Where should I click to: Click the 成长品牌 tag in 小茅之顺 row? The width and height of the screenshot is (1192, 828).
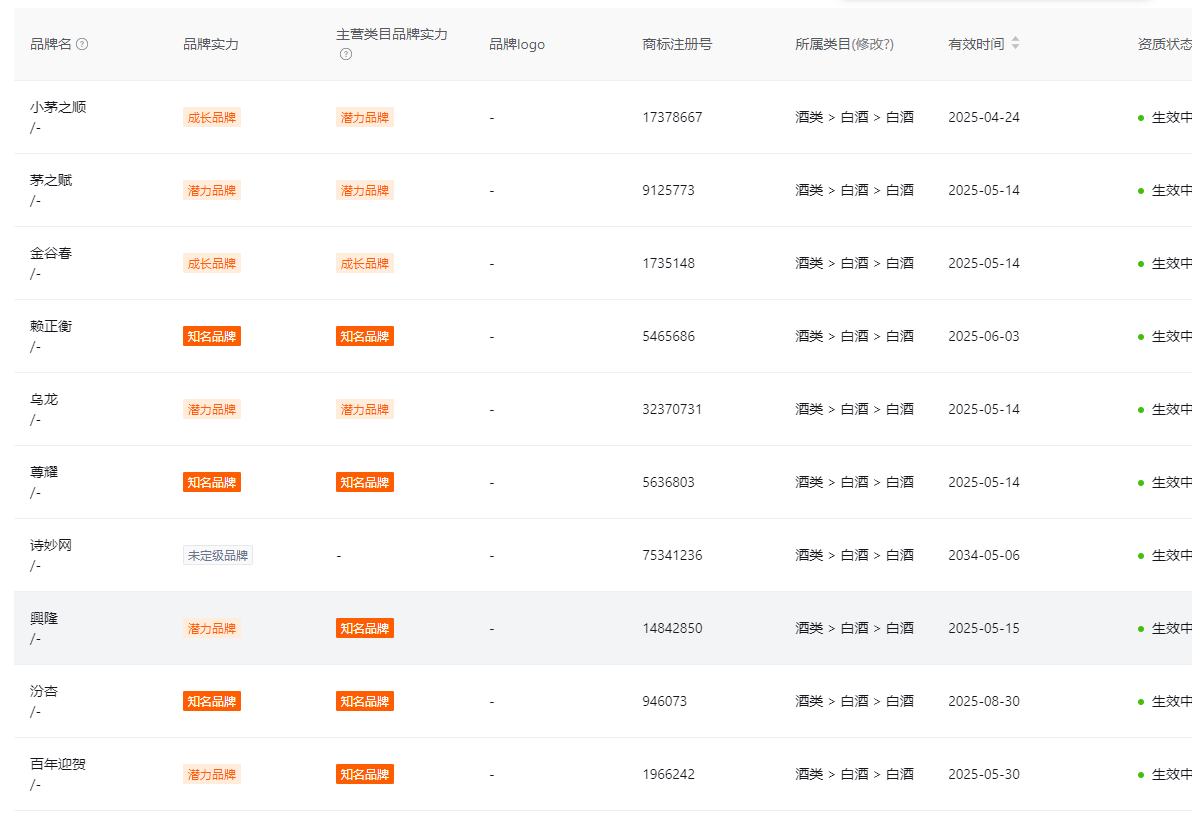coord(211,117)
